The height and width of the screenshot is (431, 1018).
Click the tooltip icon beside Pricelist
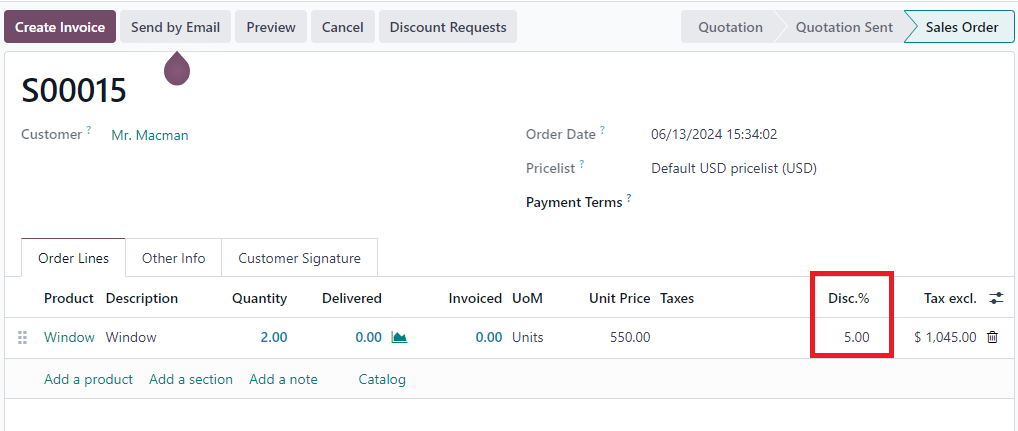[582, 164]
